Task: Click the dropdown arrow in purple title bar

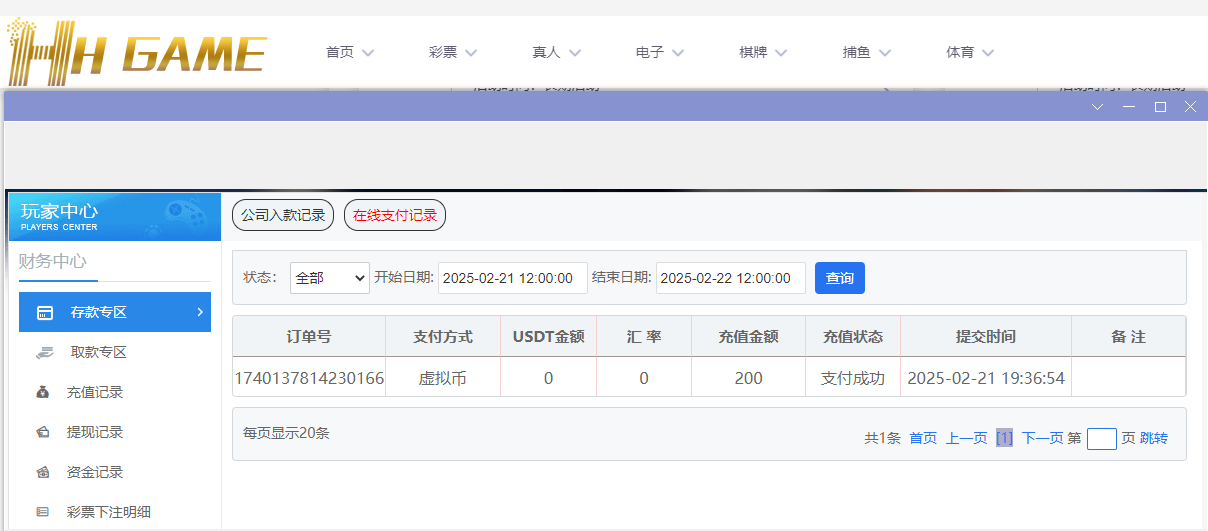Action: (x=1097, y=107)
